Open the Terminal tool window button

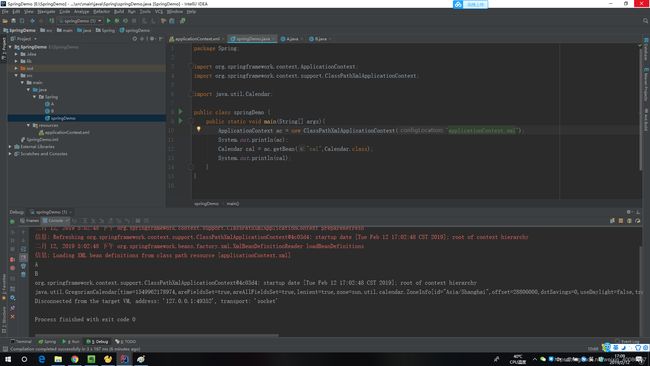21,342
